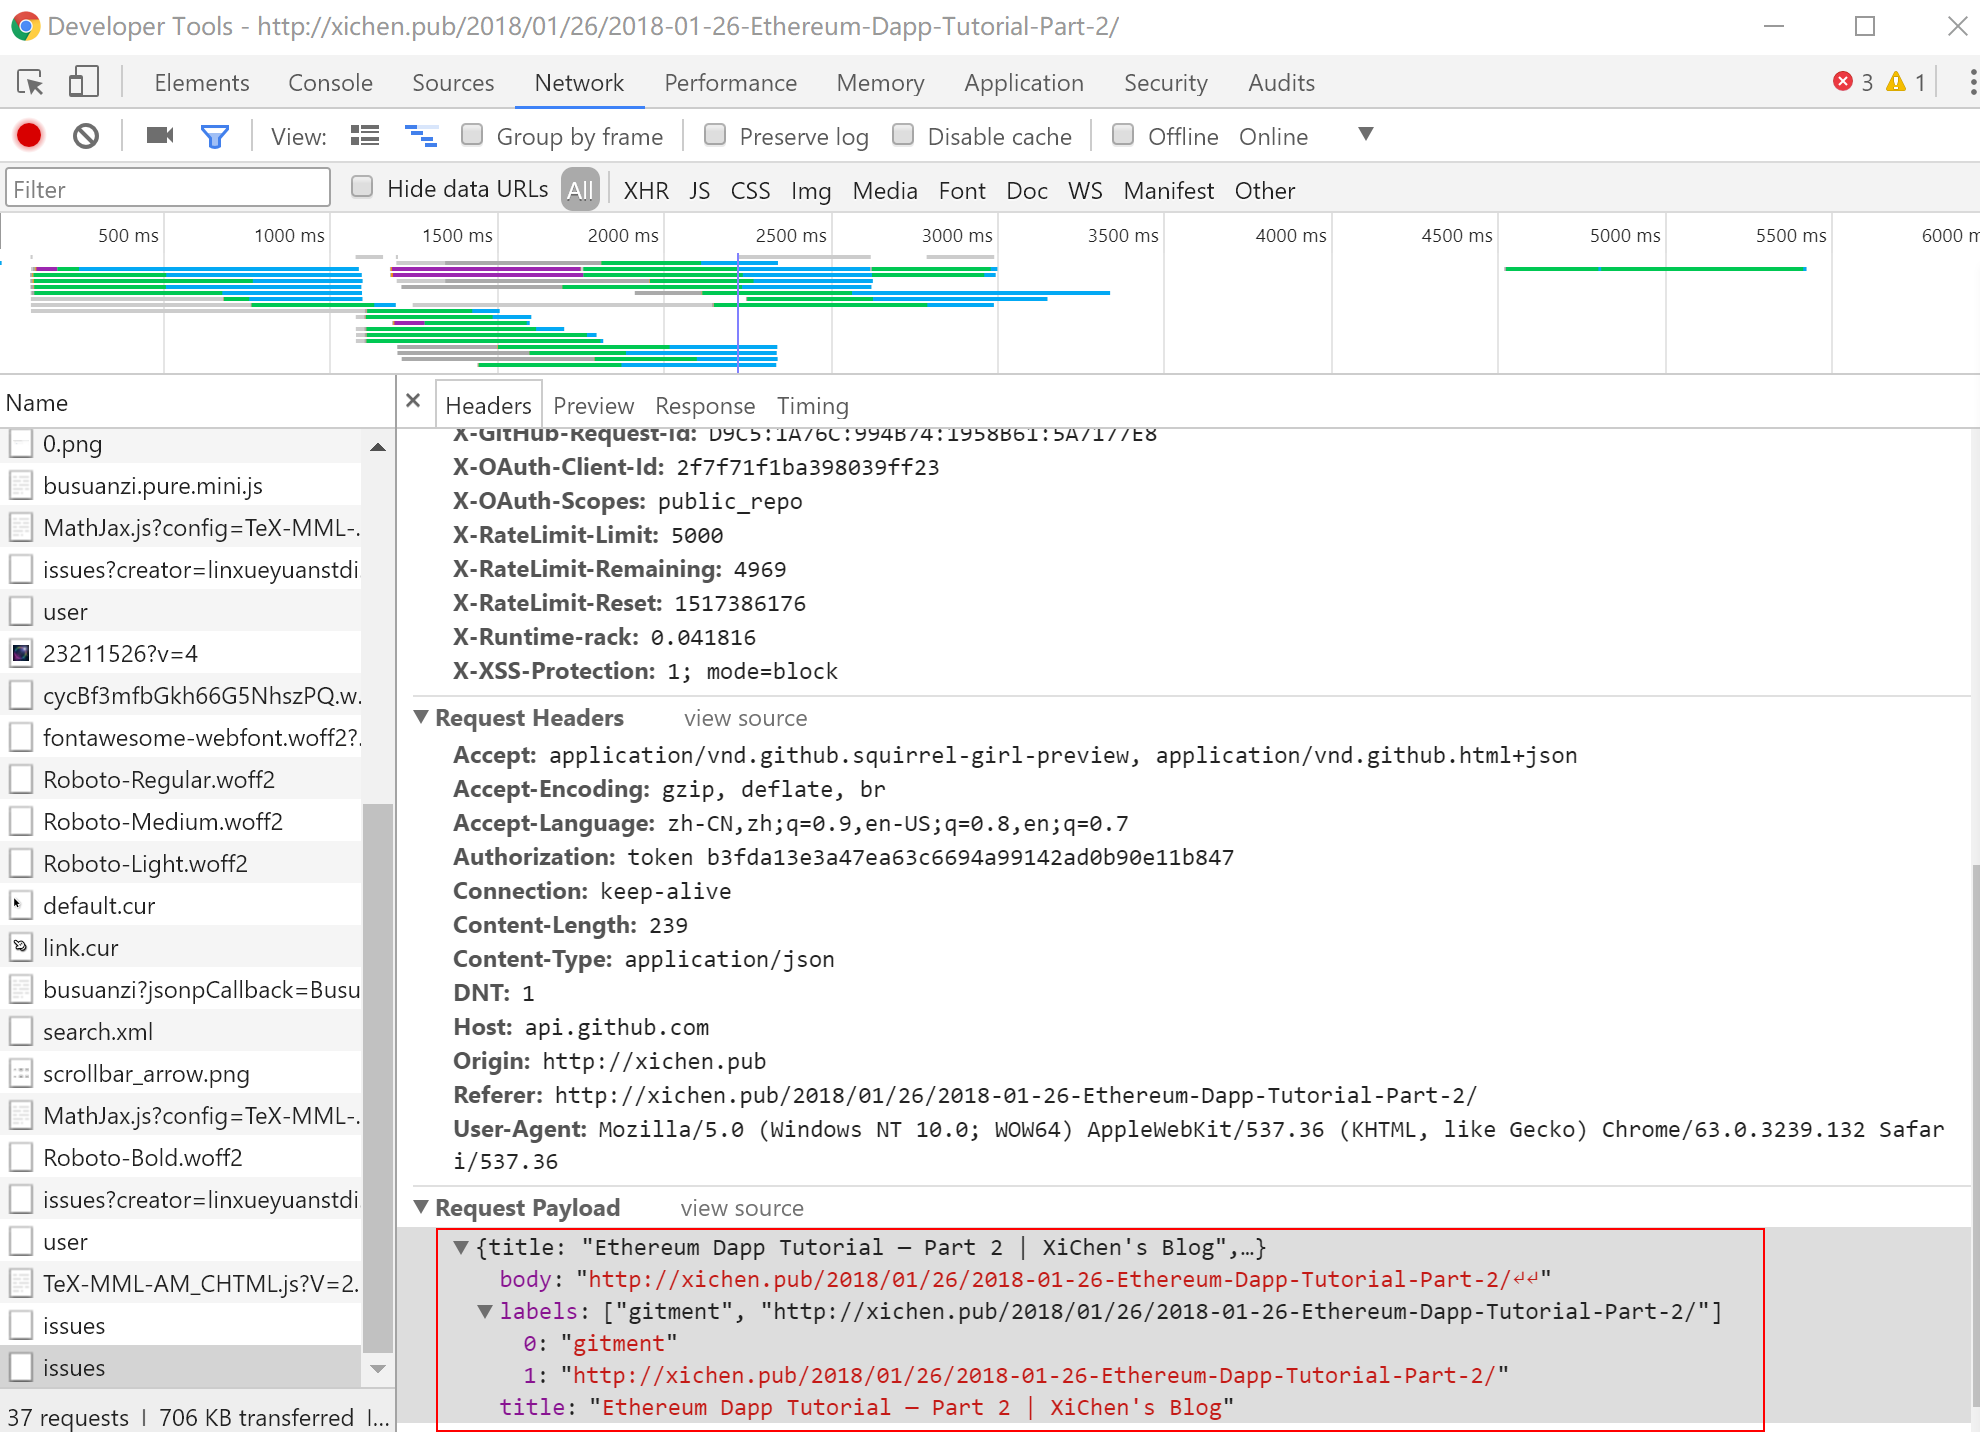Viewport: 1980px width, 1432px height.
Task: Open the Console panel
Action: [x=330, y=83]
